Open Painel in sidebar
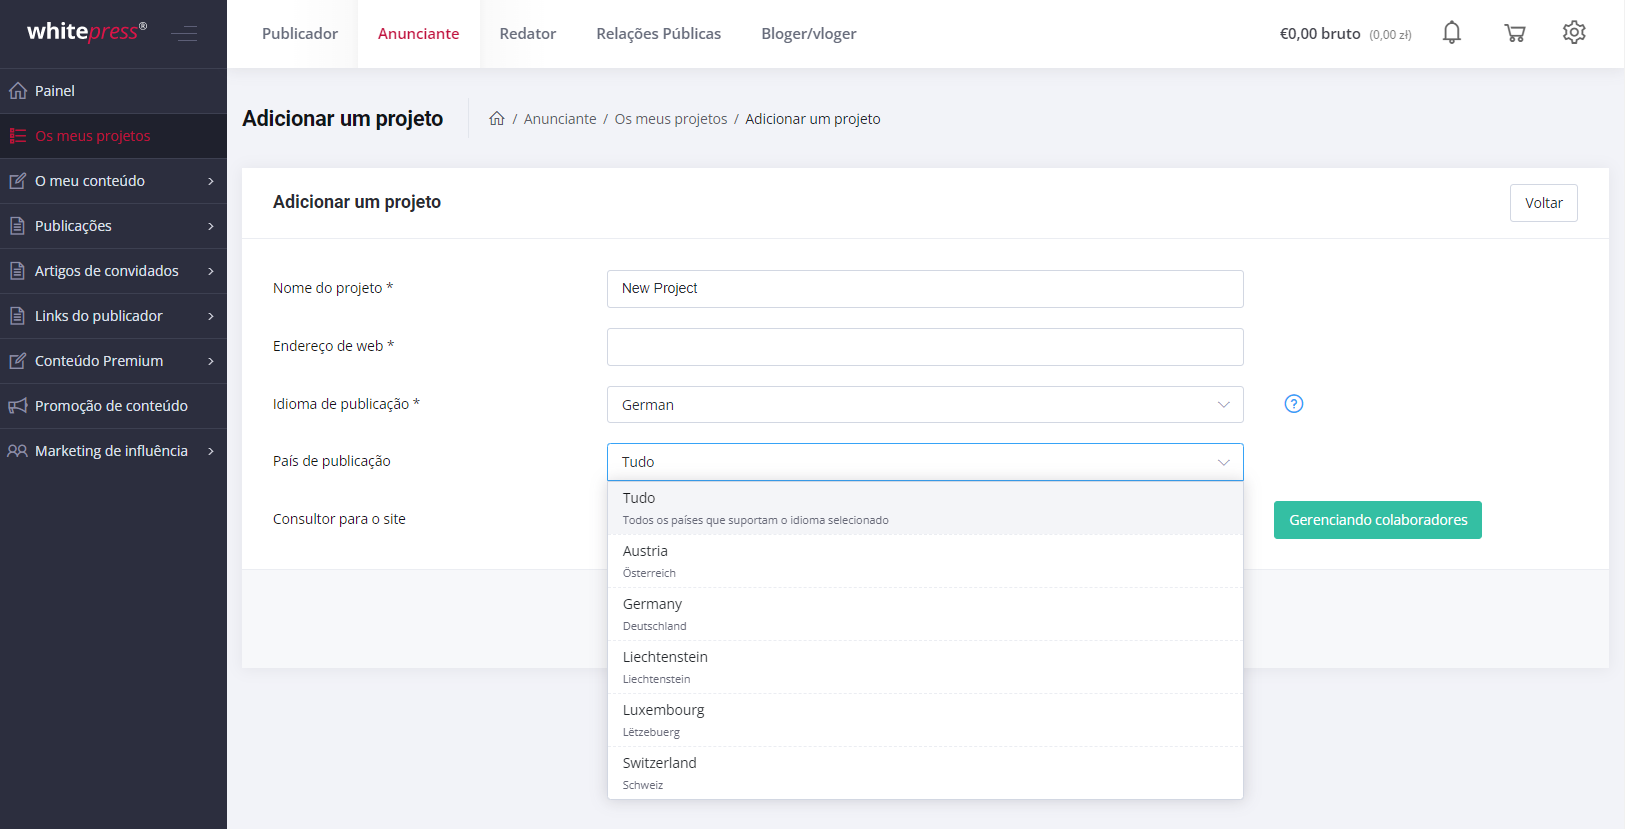 pos(113,91)
